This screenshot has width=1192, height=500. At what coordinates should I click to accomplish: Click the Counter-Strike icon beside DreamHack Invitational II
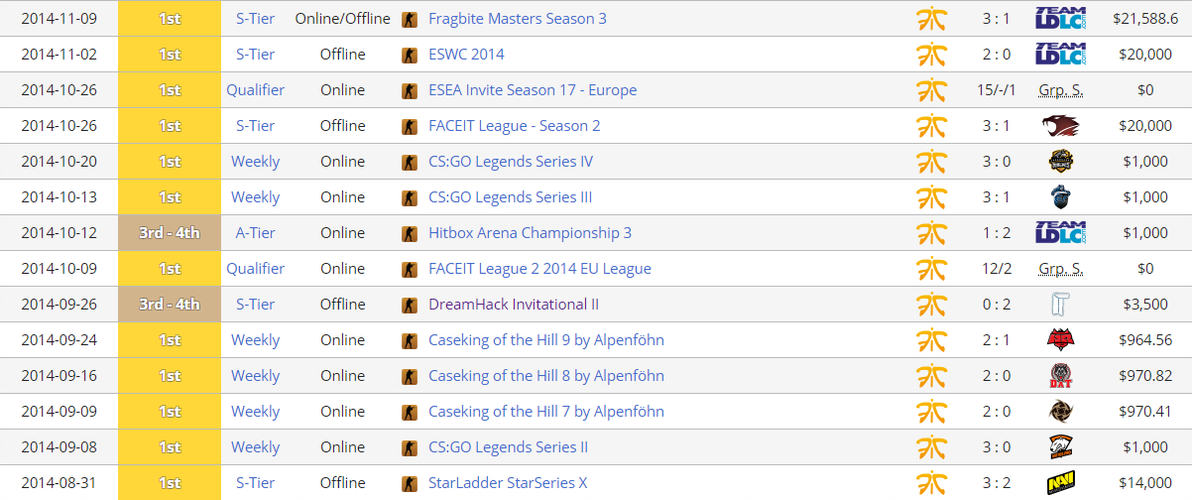point(409,304)
